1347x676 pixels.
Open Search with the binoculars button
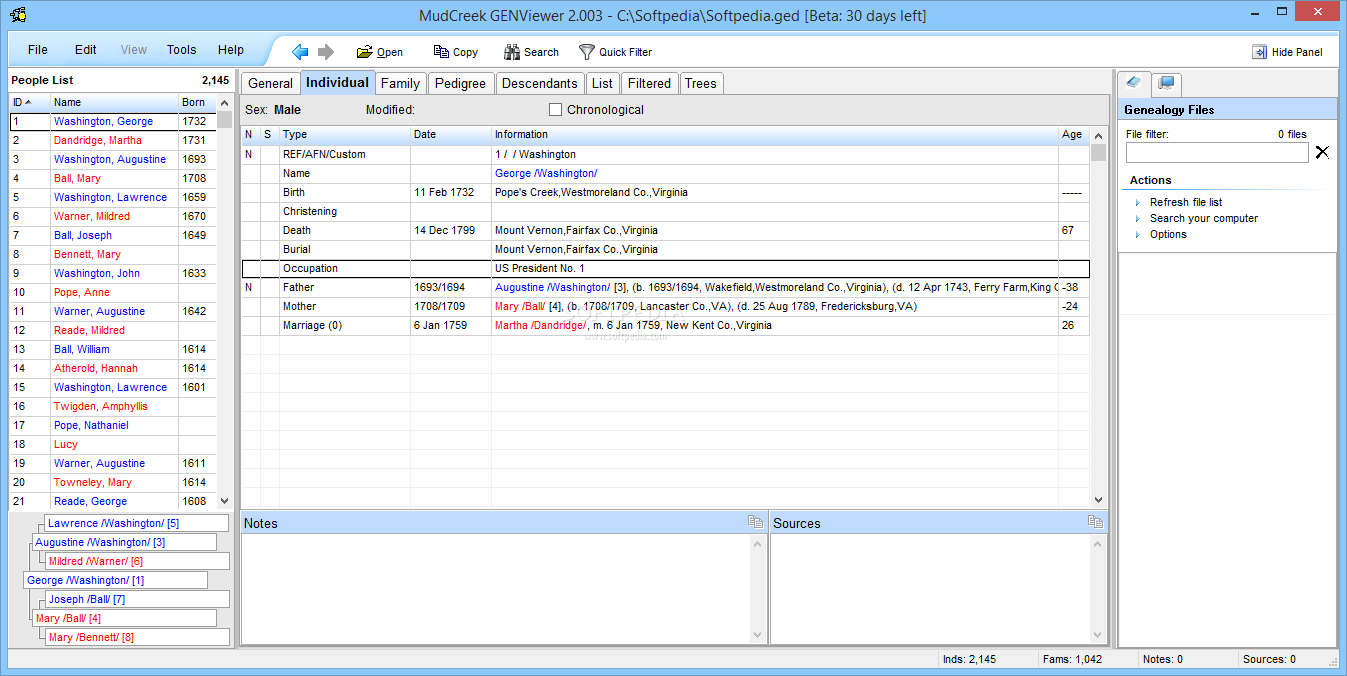[531, 52]
